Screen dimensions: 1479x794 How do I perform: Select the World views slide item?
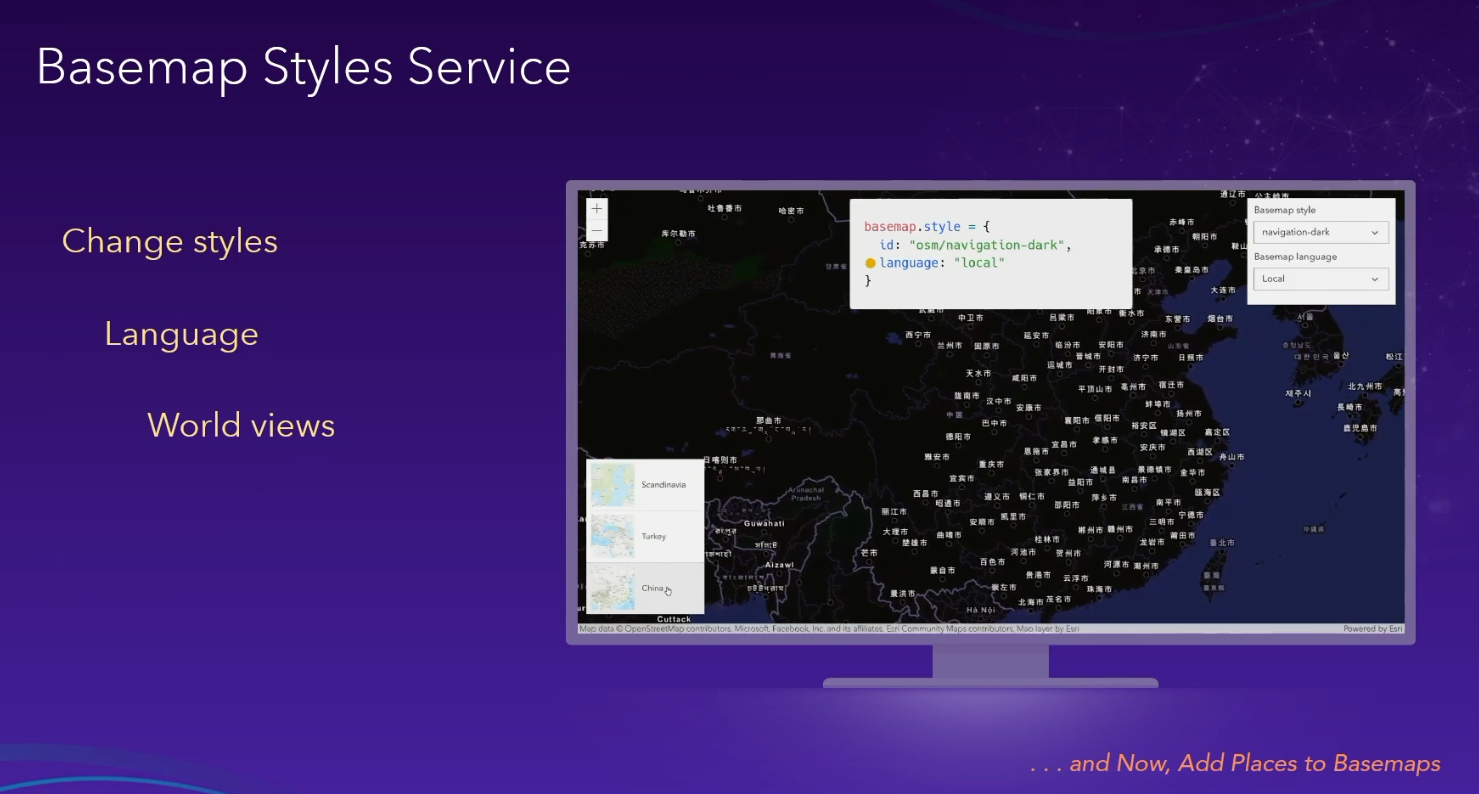tap(241, 424)
